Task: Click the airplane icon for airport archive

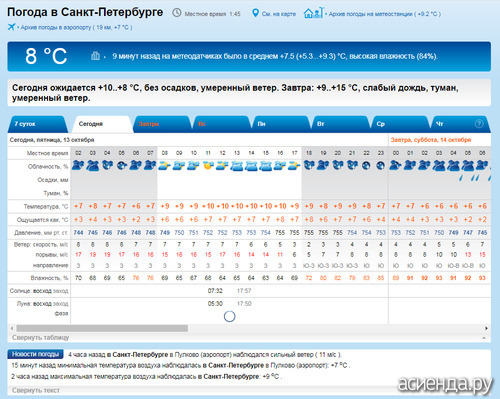Action: click(x=11, y=27)
